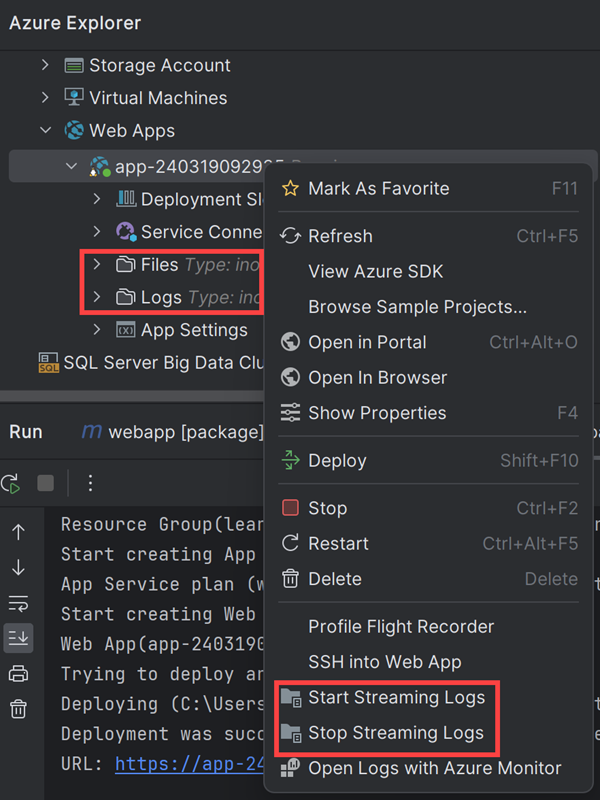Choose View Azure SDK from menu

(x=429, y=271)
